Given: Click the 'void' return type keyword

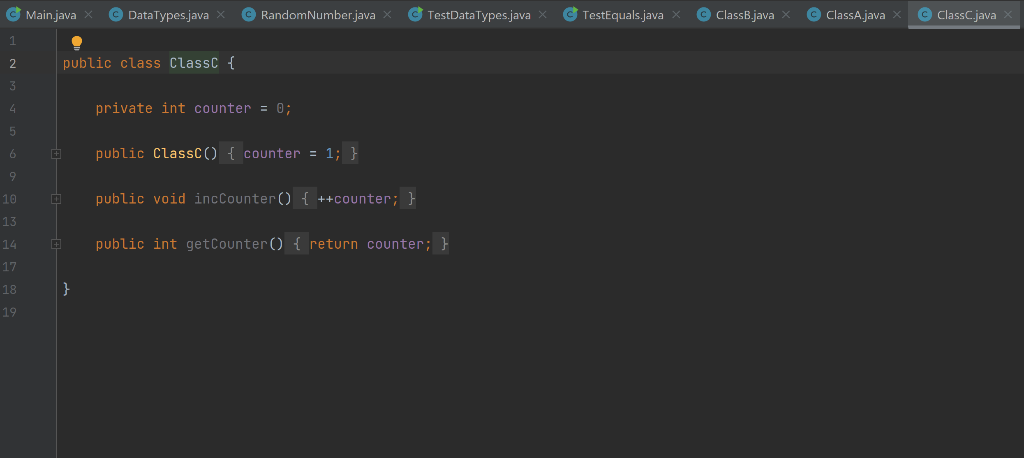Looking at the screenshot, I should (169, 199).
